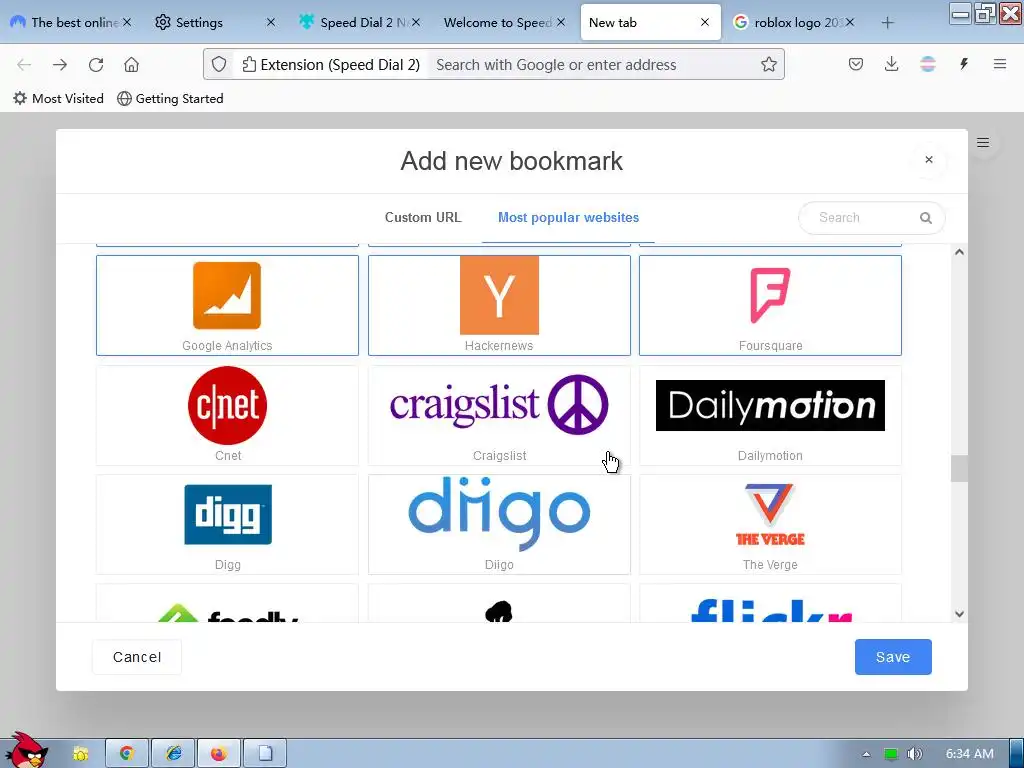The image size is (1024, 768).
Task: Click the blank document taskbar icon
Action: [265, 753]
